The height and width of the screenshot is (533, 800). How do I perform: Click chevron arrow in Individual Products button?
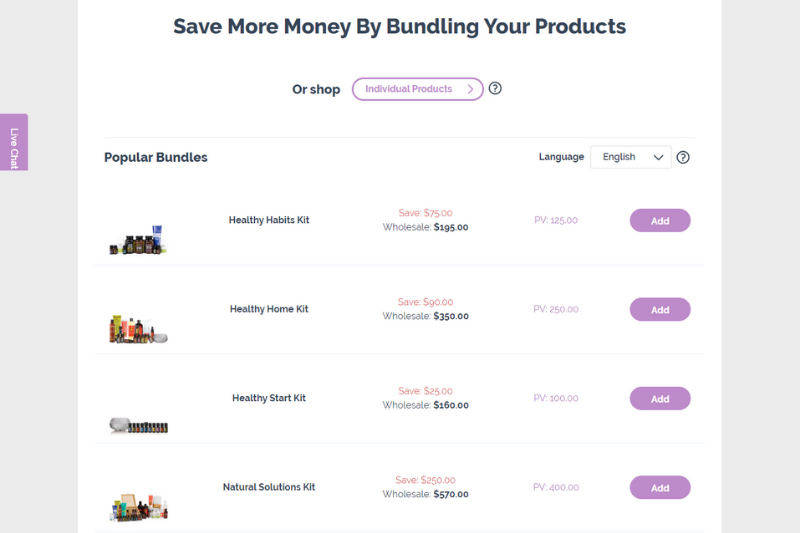tap(470, 89)
